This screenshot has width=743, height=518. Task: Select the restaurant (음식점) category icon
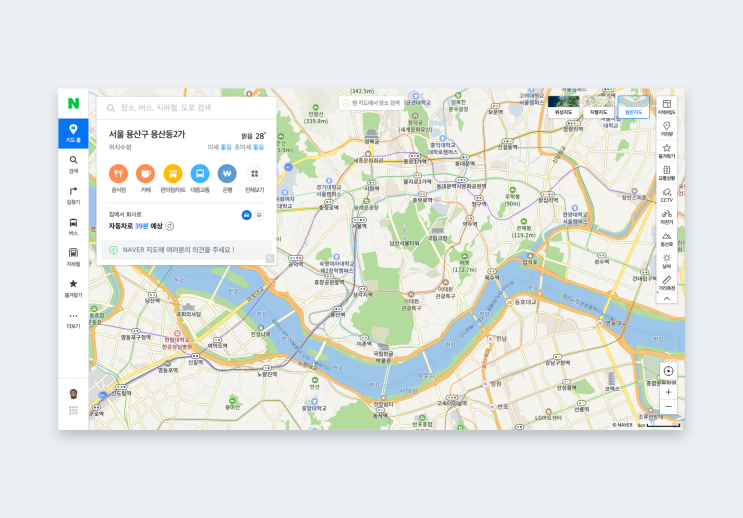coord(118,173)
